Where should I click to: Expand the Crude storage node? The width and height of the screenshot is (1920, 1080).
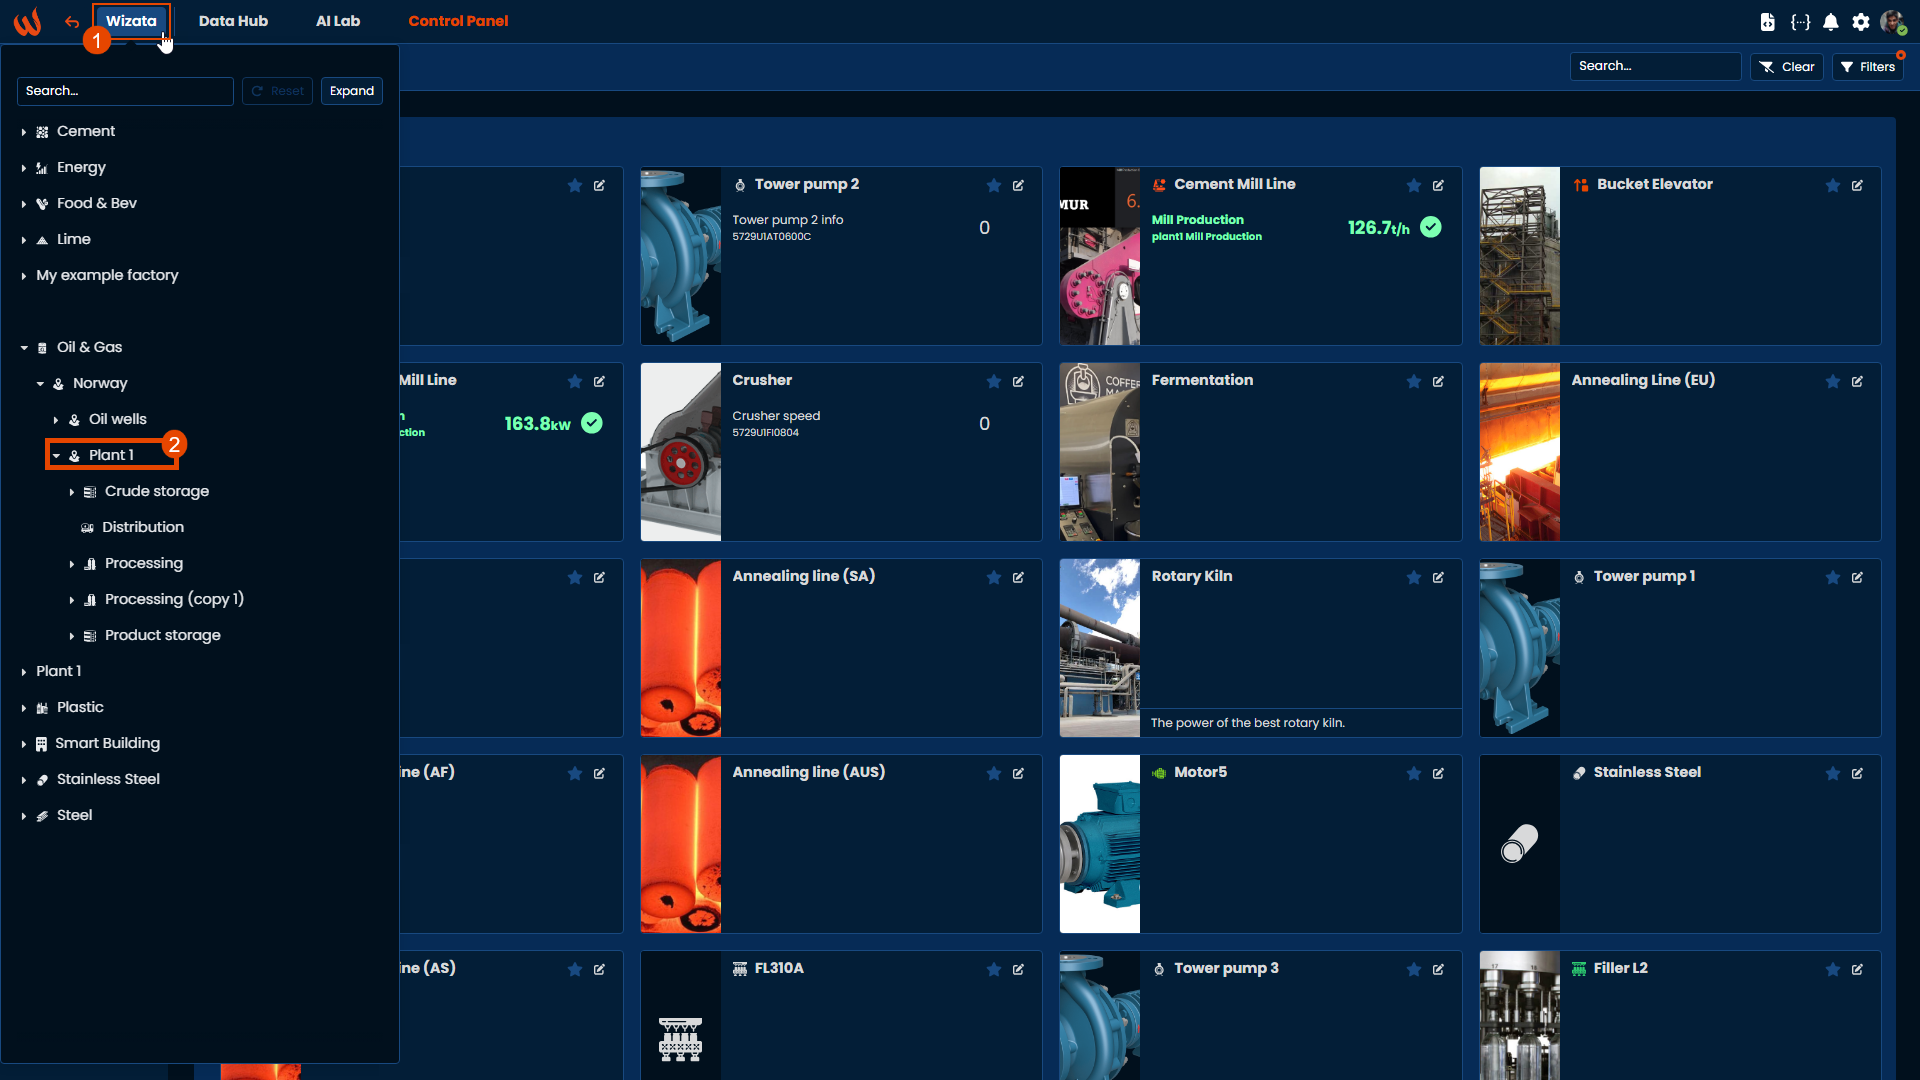coord(72,492)
